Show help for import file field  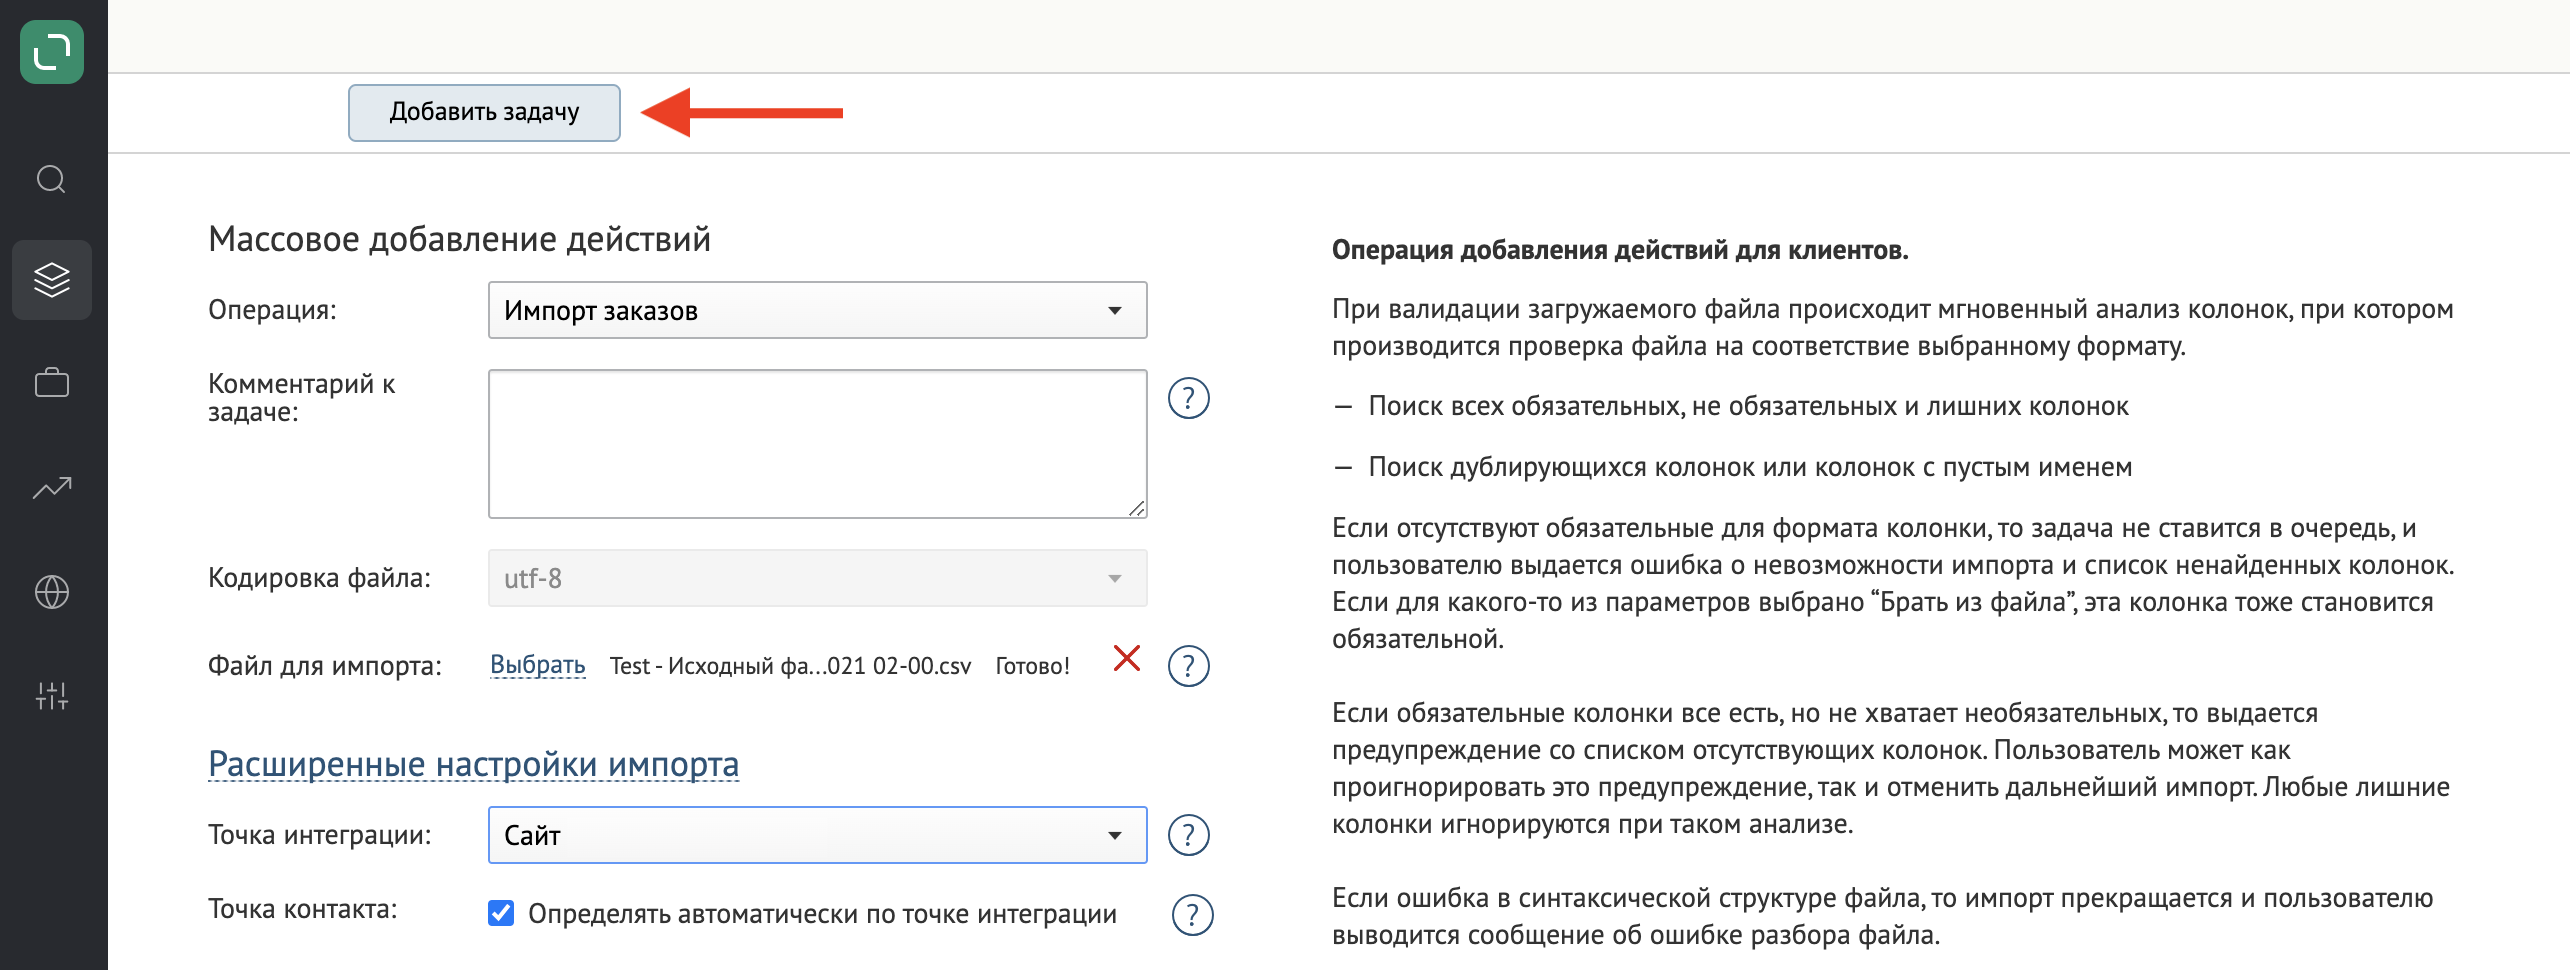tap(1189, 666)
